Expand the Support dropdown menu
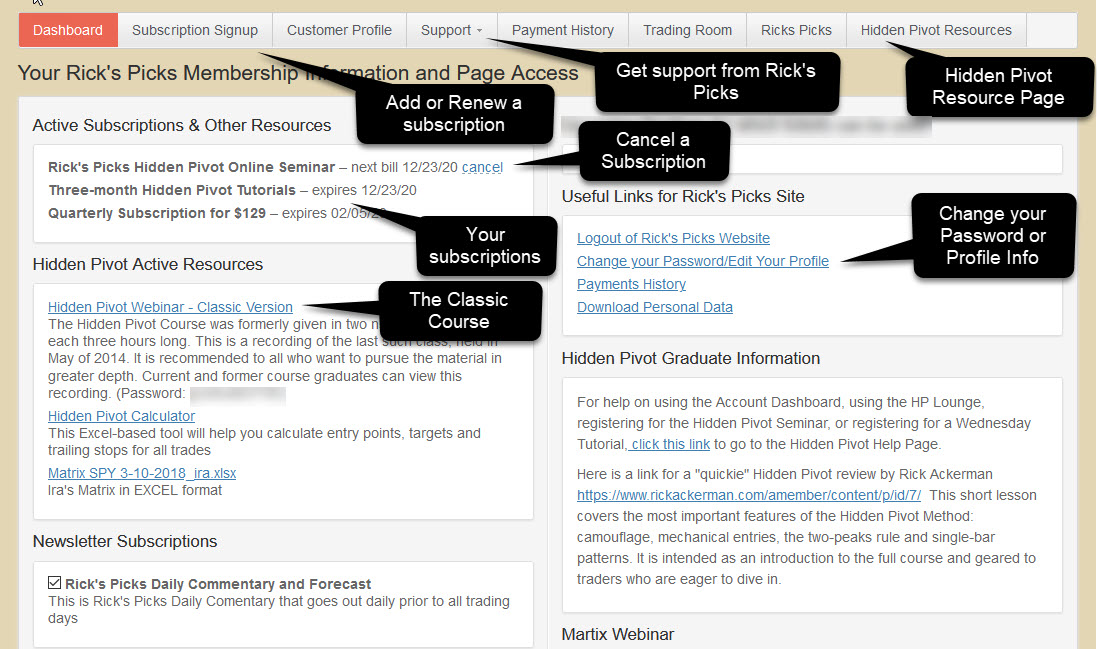Screen dimensions: 1097x649 click(x=451, y=30)
